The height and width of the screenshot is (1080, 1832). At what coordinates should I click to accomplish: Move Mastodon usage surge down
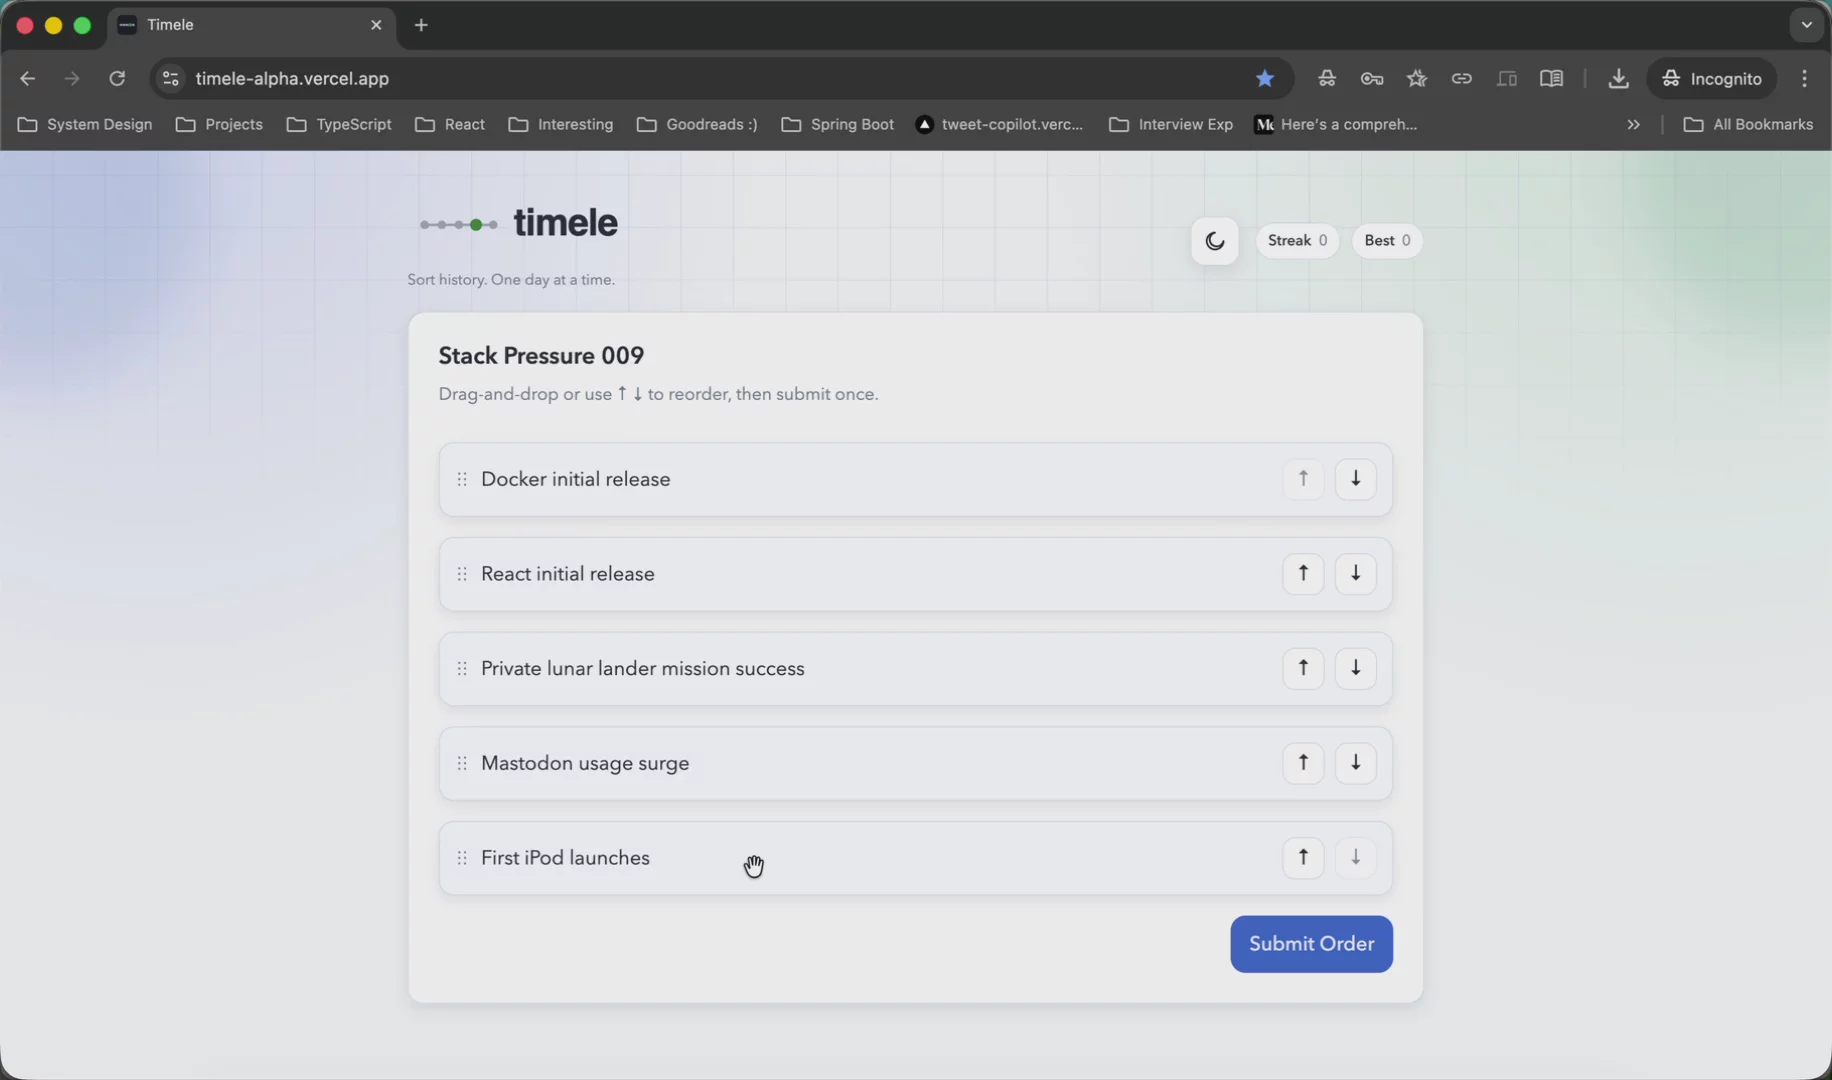[x=1355, y=763]
